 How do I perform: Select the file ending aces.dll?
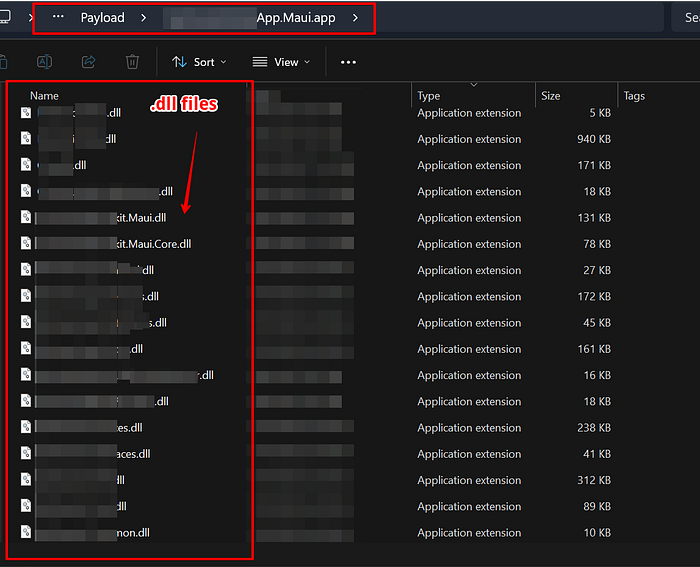coord(92,454)
